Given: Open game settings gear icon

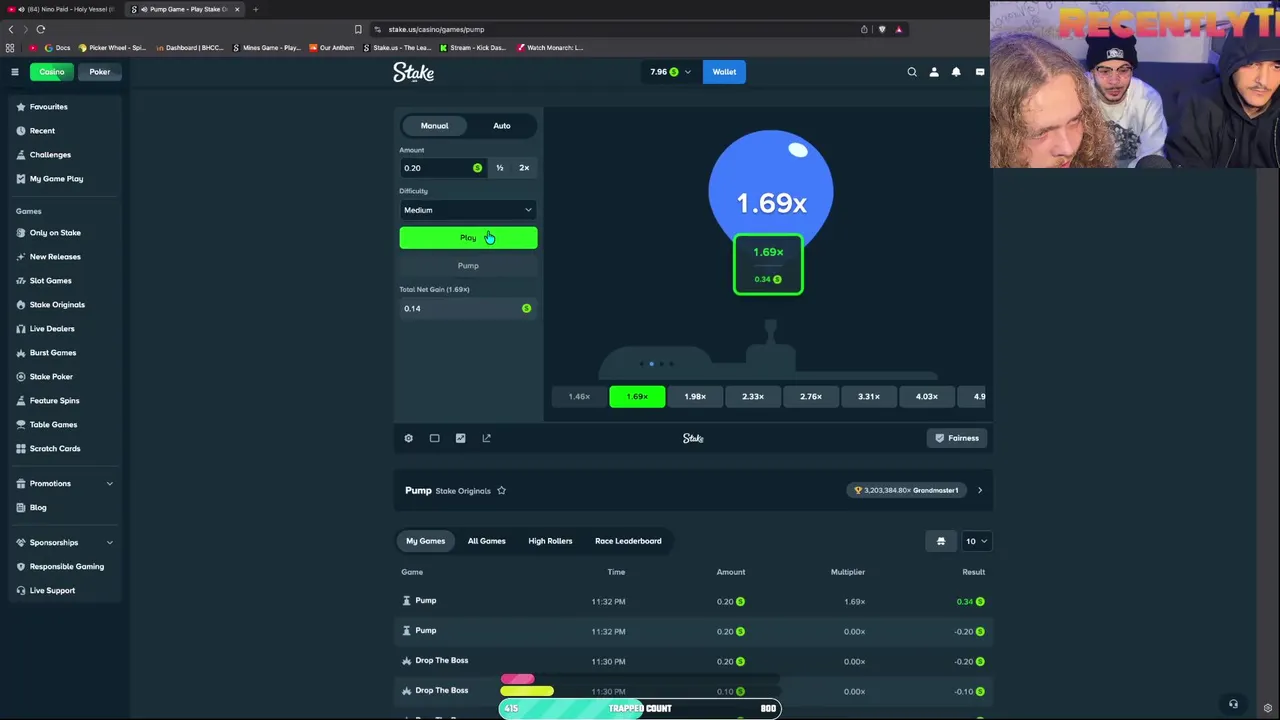Looking at the screenshot, I should [x=408, y=438].
